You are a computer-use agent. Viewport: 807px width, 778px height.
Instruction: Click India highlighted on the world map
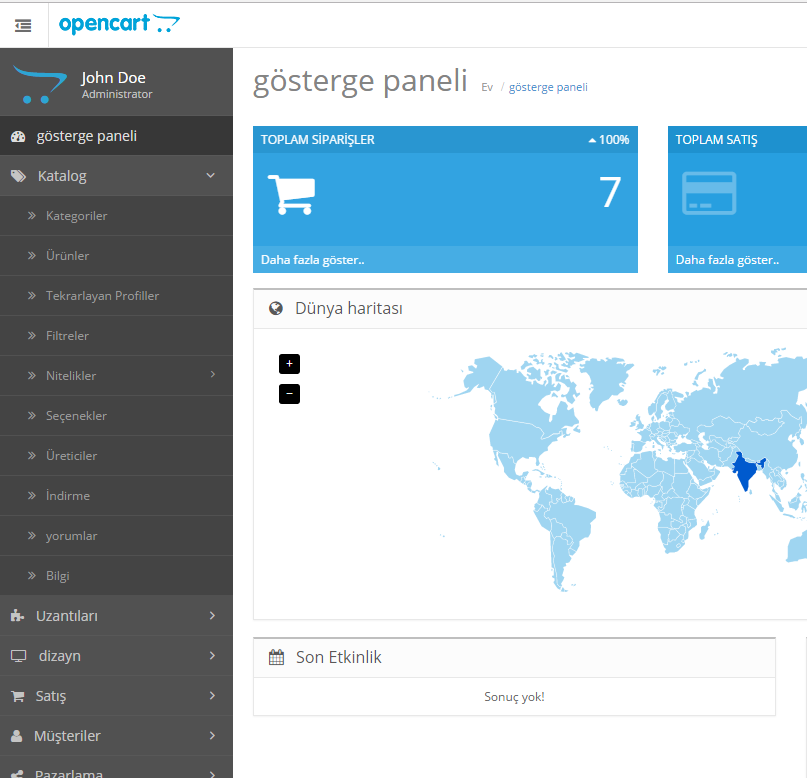coord(745,469)
